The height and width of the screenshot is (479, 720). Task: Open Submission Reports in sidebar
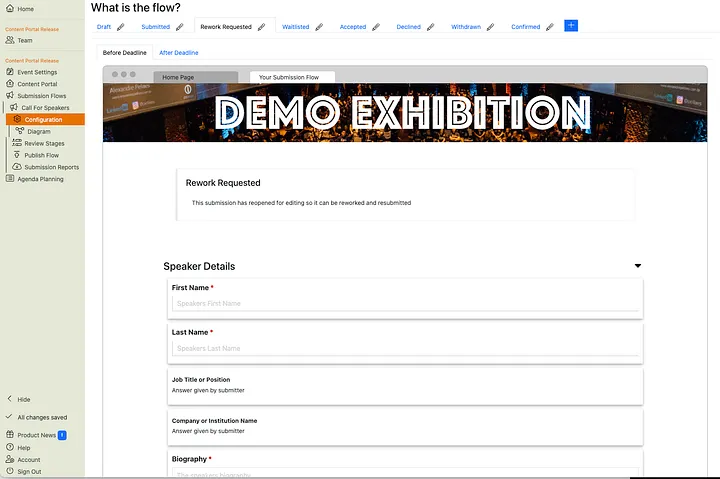pos(52,167)
